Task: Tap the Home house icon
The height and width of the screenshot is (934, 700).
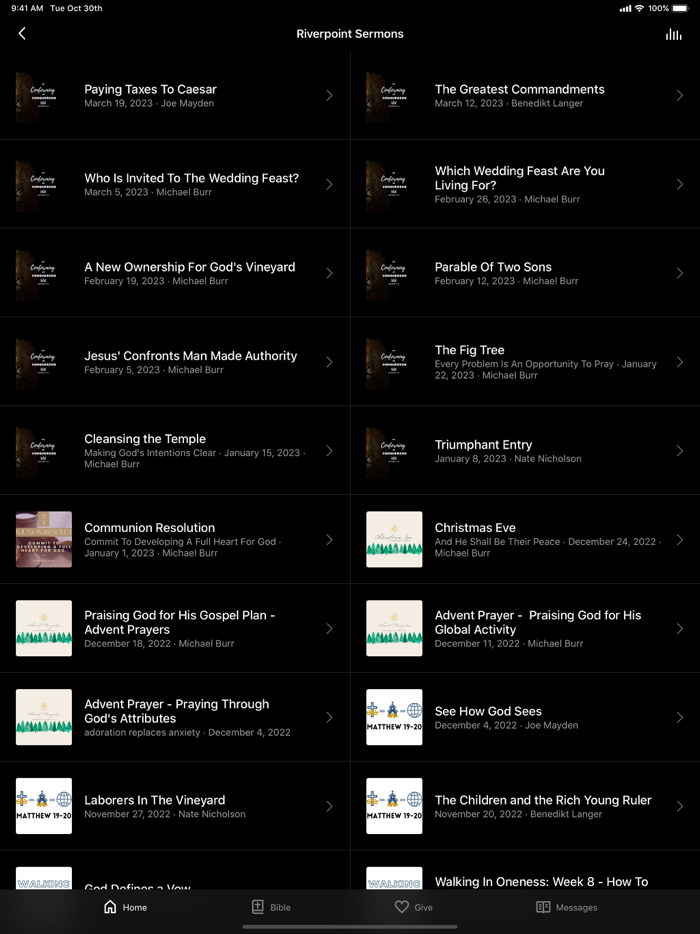Action: coord(110,907)
